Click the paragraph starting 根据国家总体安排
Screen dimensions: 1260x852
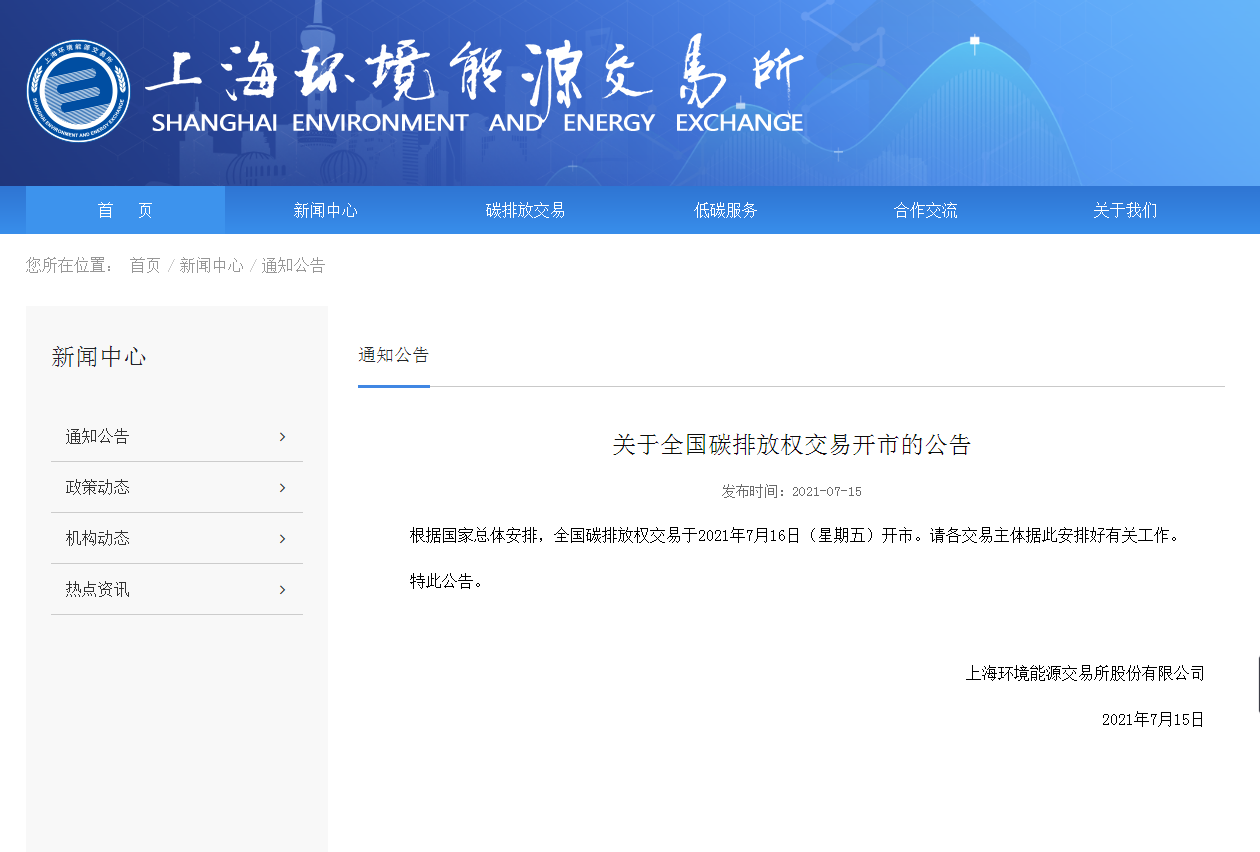click(795, 535)
